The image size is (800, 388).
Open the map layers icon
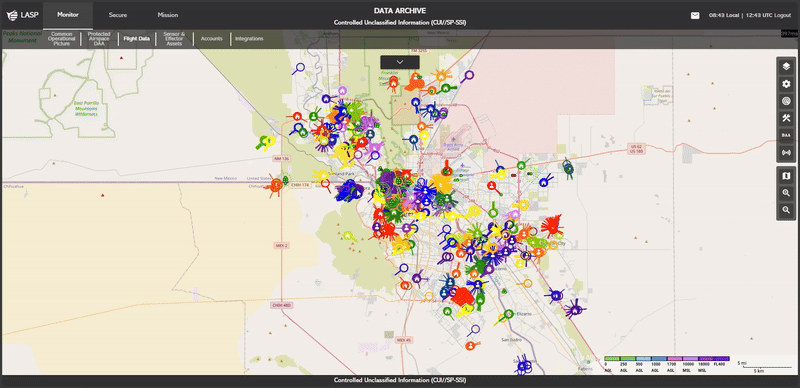786,67
